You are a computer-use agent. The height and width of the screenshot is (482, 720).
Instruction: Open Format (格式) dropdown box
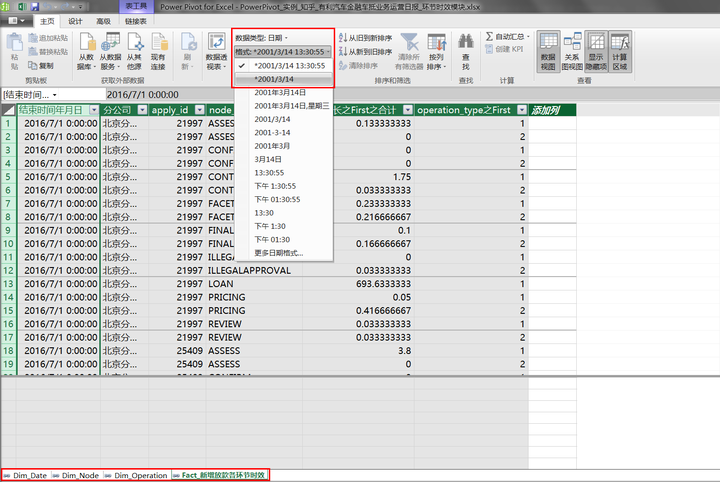(282, 52)
